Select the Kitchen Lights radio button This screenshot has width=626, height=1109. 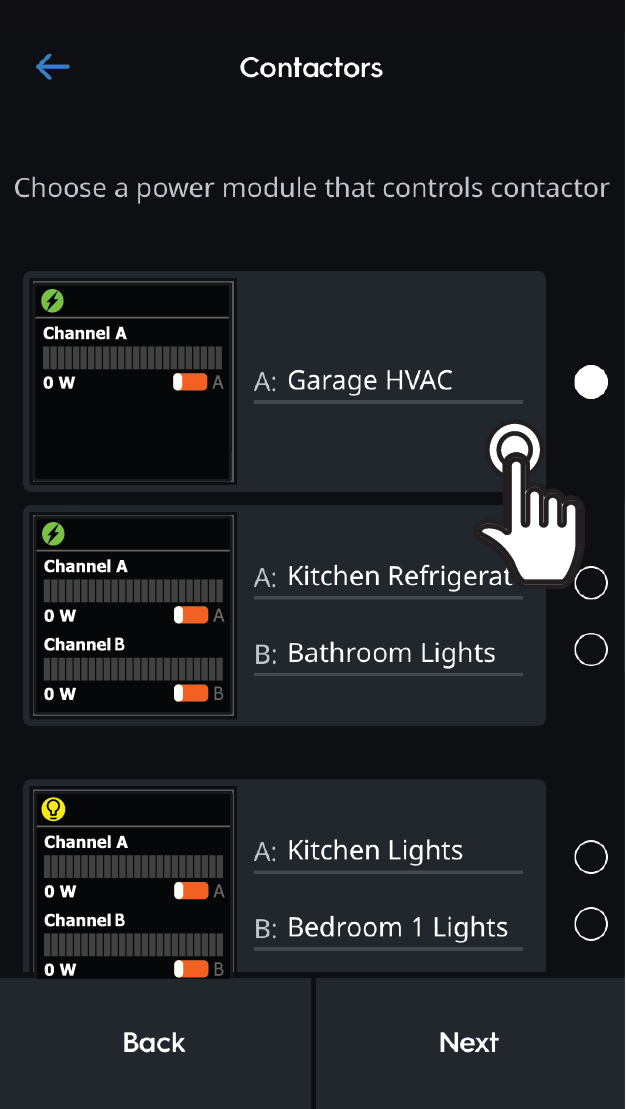tap(591, 857)
